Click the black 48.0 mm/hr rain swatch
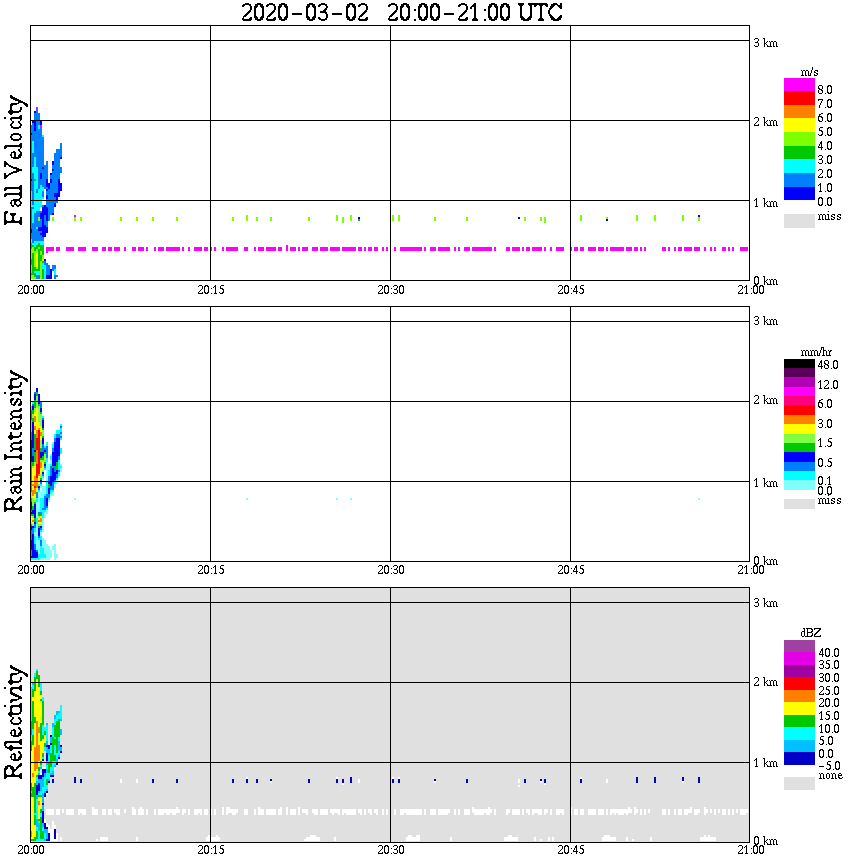The width and height of the screenshot is (850, 868). coord(799,364)
